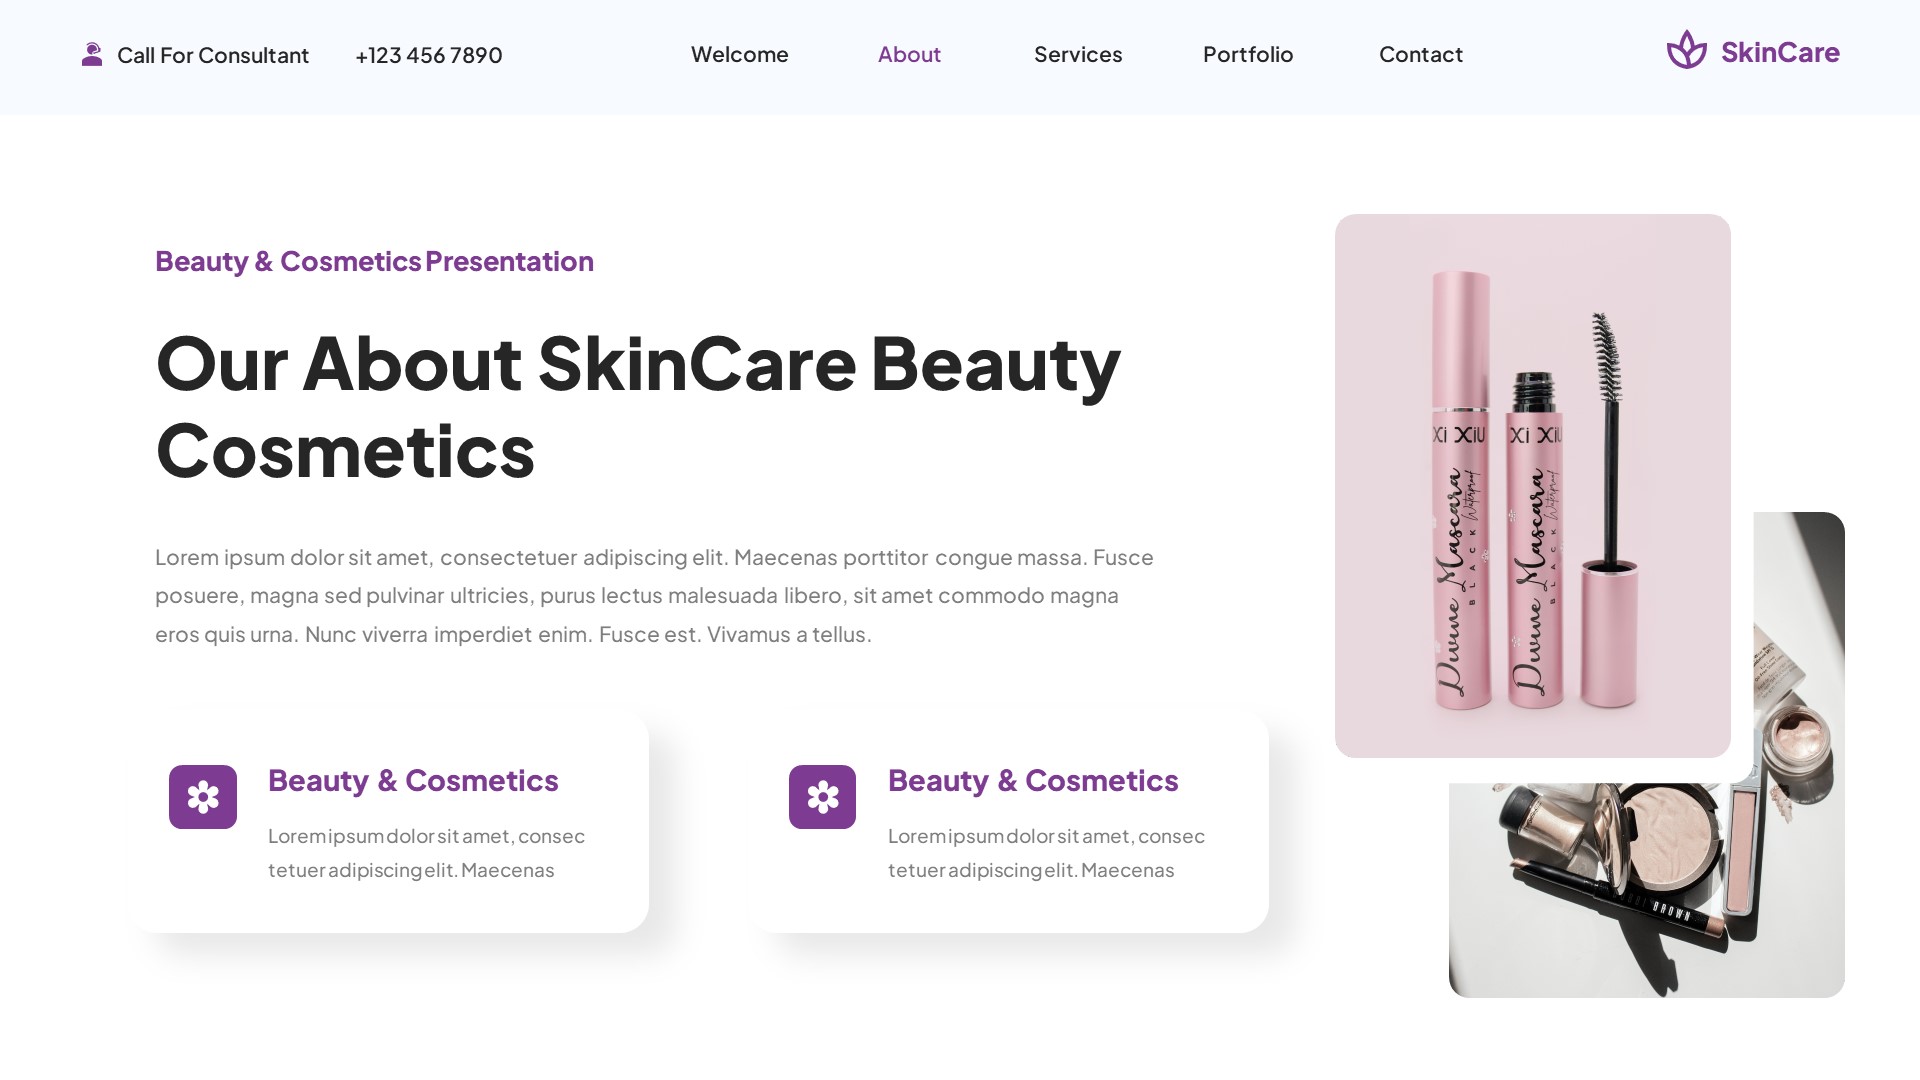Screen dimensions: 1920x1080
Task: Click the consultant person icon
Action: pos(93,54)
